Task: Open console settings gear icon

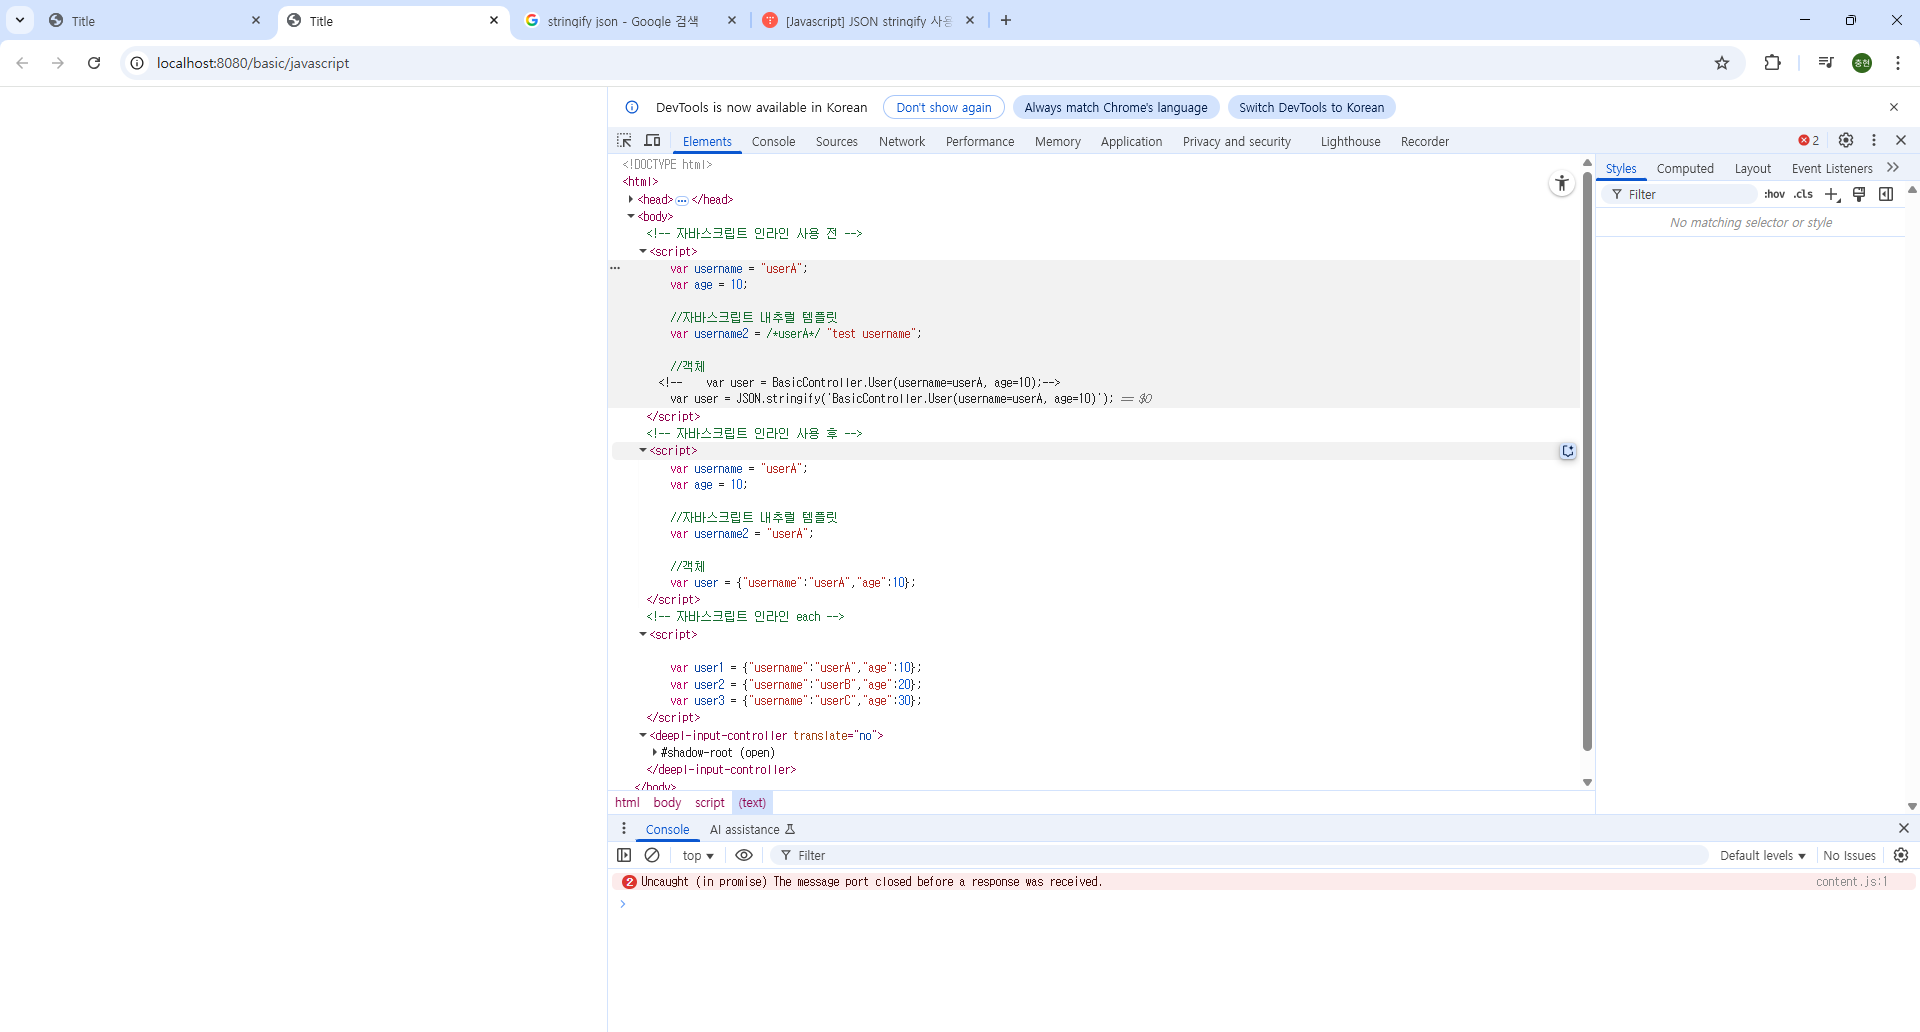Action: click(1901, 855)
